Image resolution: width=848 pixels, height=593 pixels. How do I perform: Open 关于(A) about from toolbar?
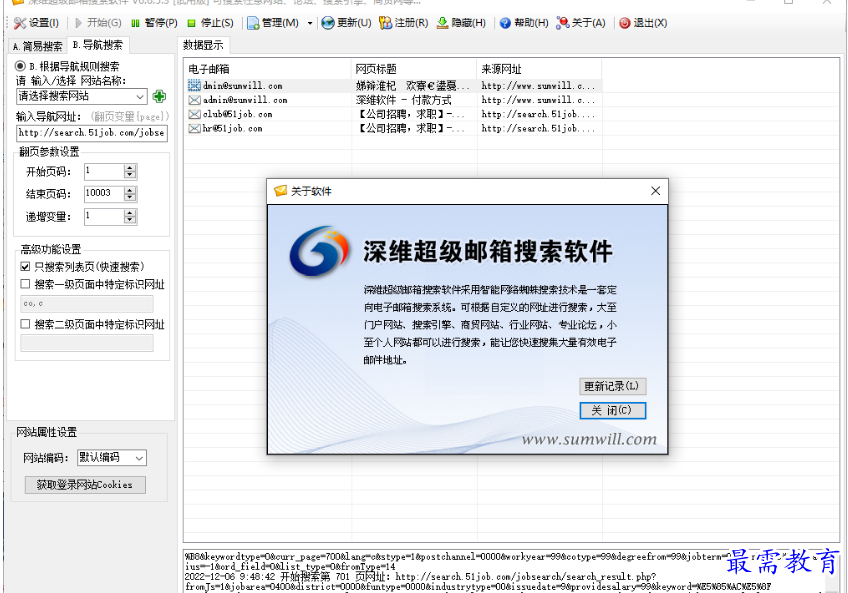[581, 23]
